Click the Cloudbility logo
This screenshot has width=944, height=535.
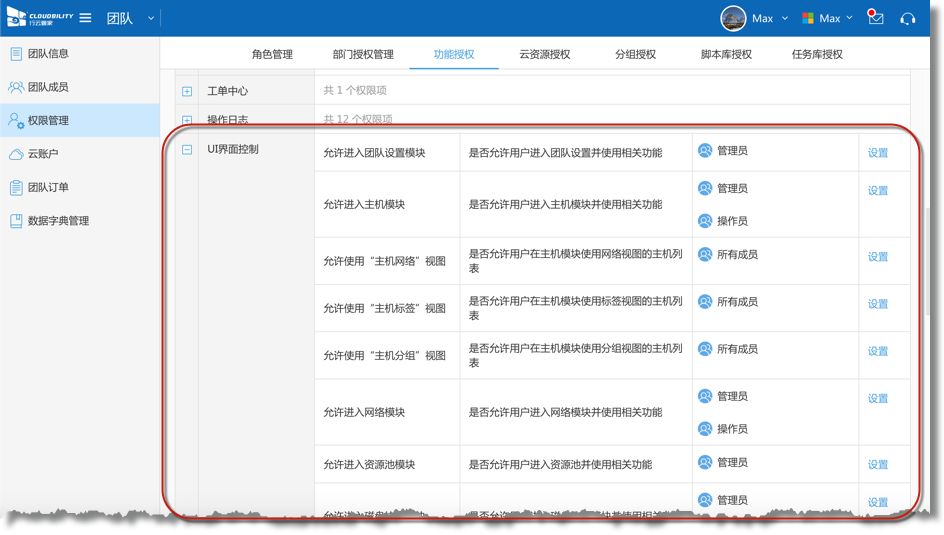tap(40, 18)
